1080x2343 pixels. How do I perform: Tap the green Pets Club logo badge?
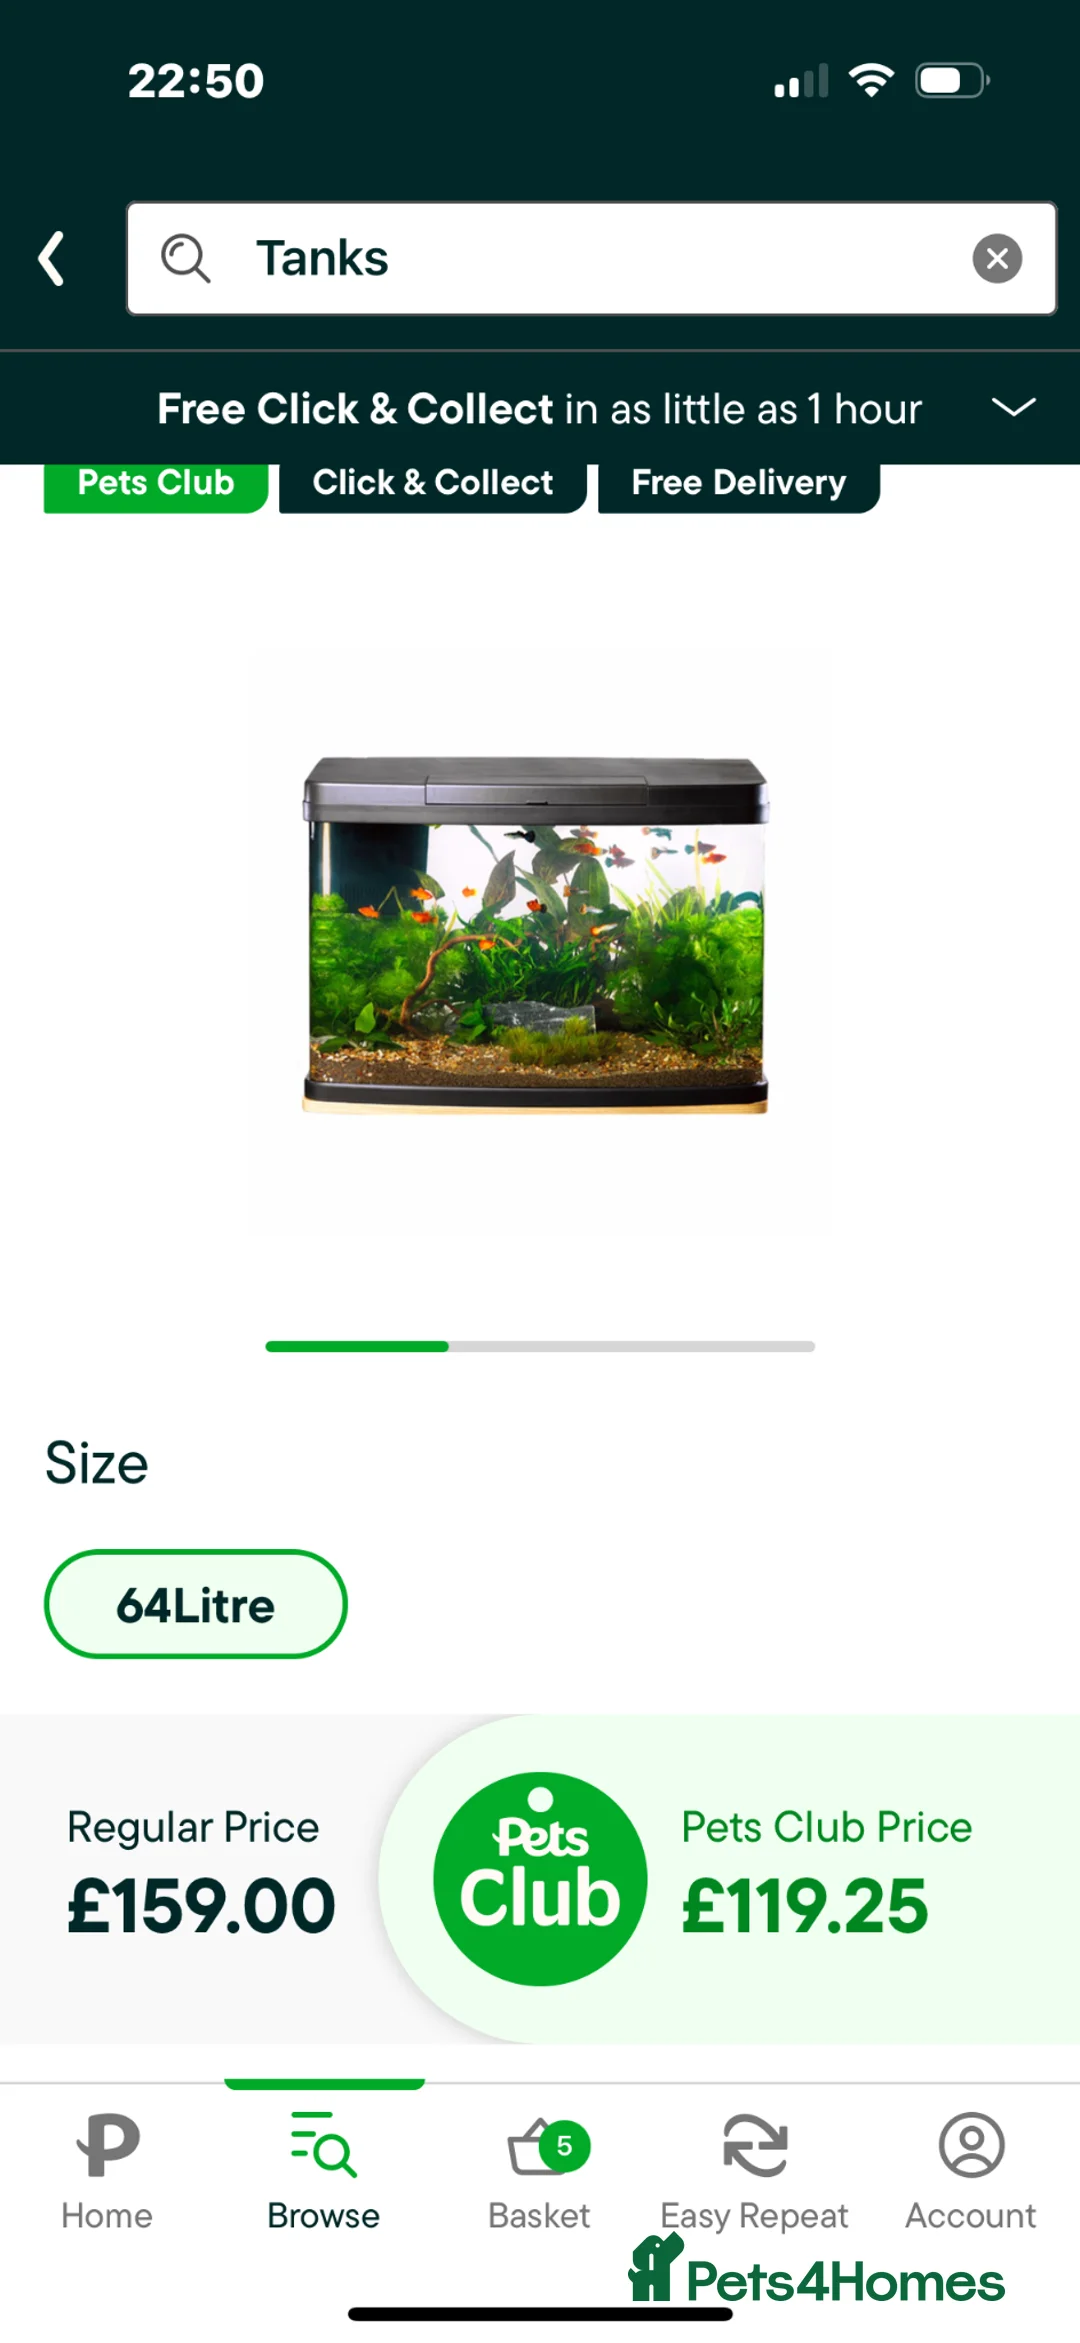(540, 1878)
